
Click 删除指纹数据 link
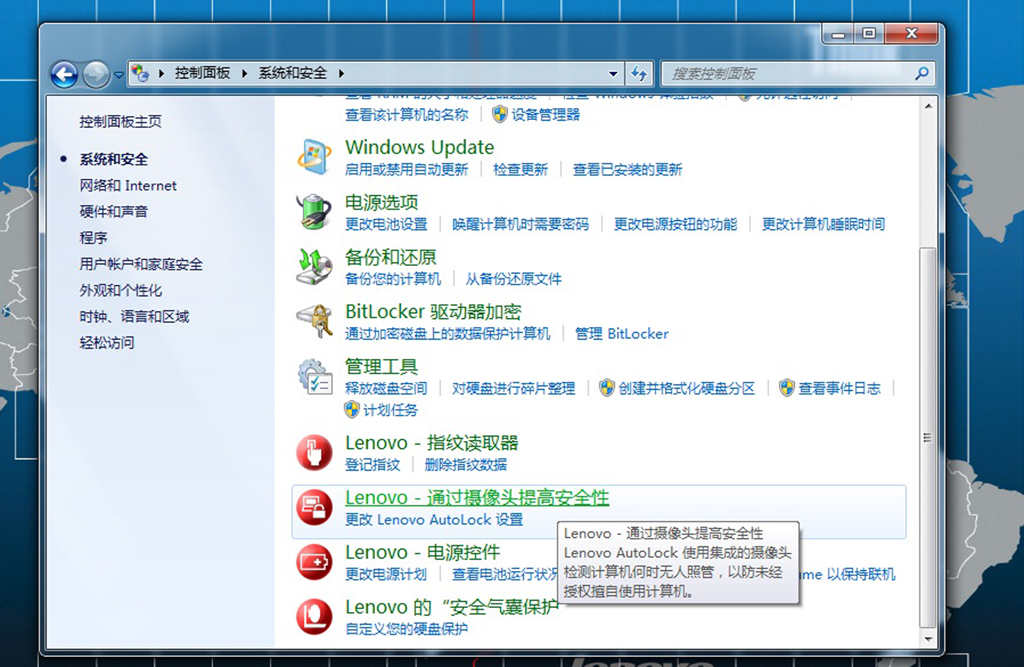click(x=466, y=464)
